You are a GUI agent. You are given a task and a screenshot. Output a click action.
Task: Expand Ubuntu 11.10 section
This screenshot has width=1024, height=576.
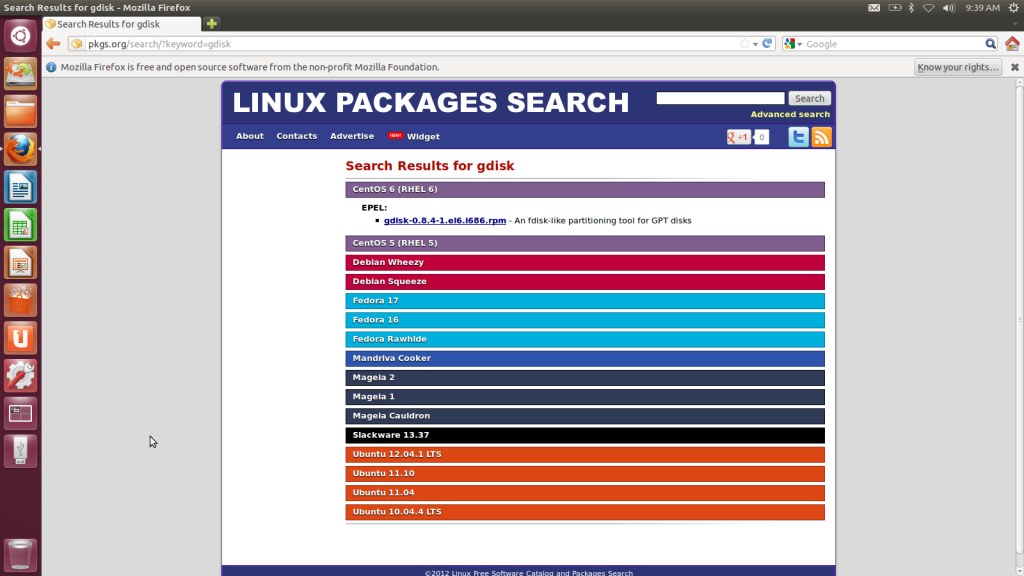[x=585, y=473]
